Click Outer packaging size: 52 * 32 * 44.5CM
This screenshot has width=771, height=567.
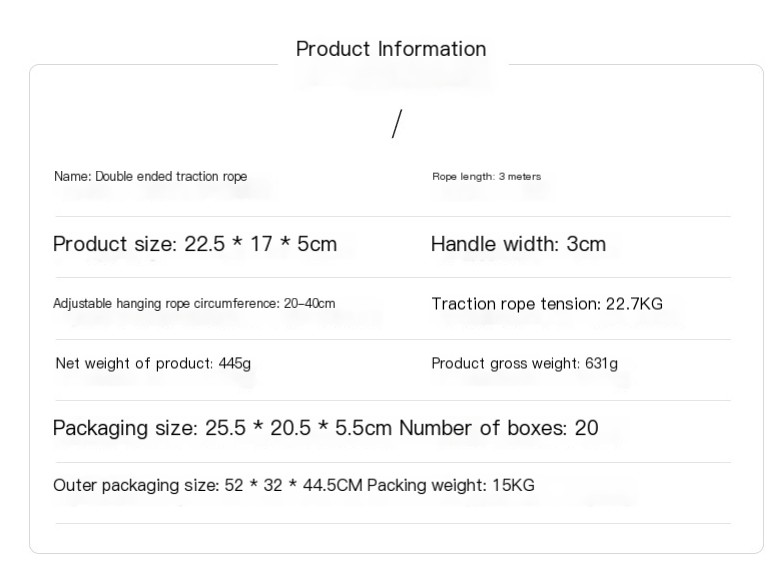point(208,485)
